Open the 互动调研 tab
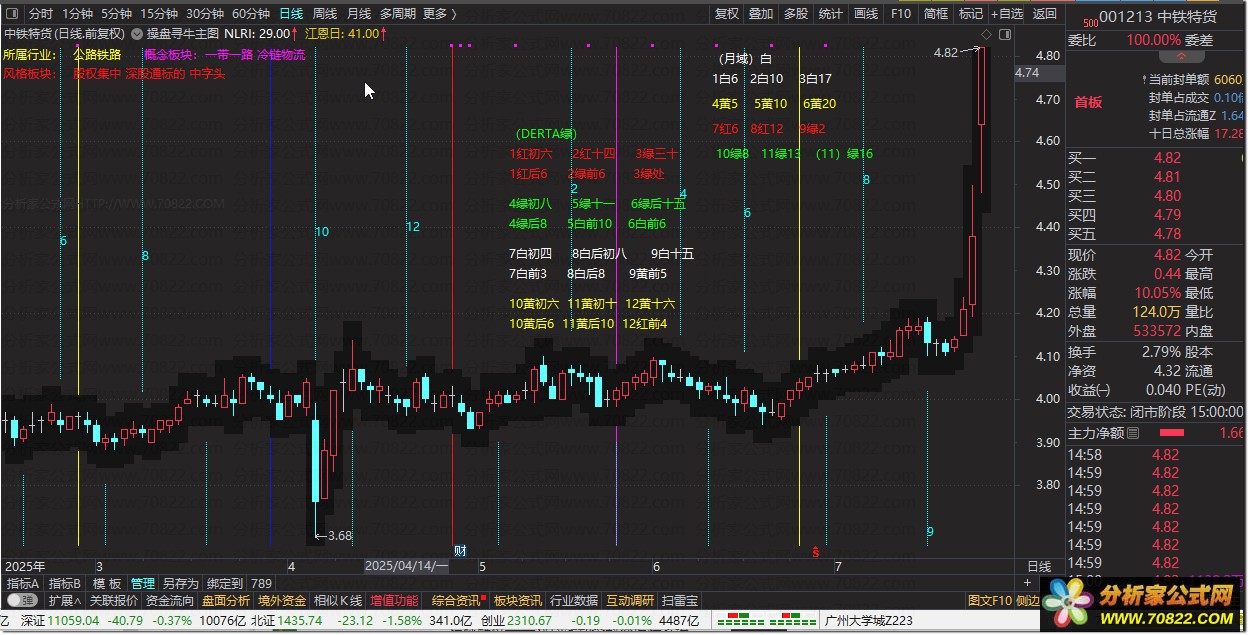Screen dimensions: 1250x635 click(630, 600)
